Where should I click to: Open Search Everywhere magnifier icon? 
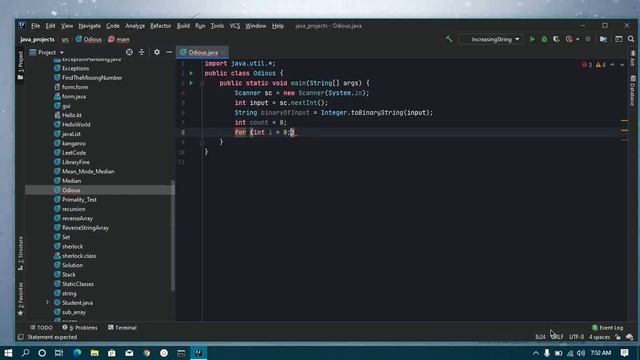coord(631,39)
